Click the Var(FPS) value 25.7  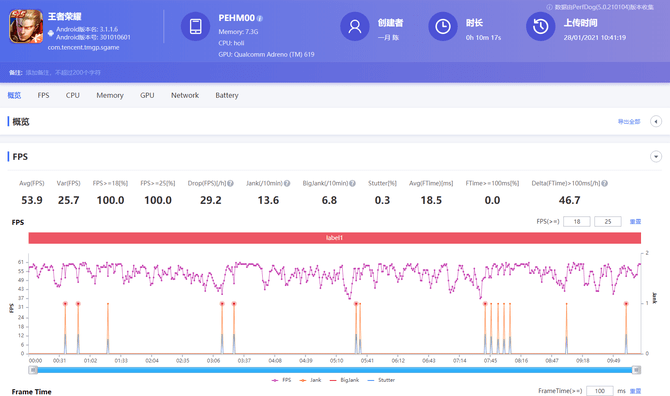coord(68,200)
